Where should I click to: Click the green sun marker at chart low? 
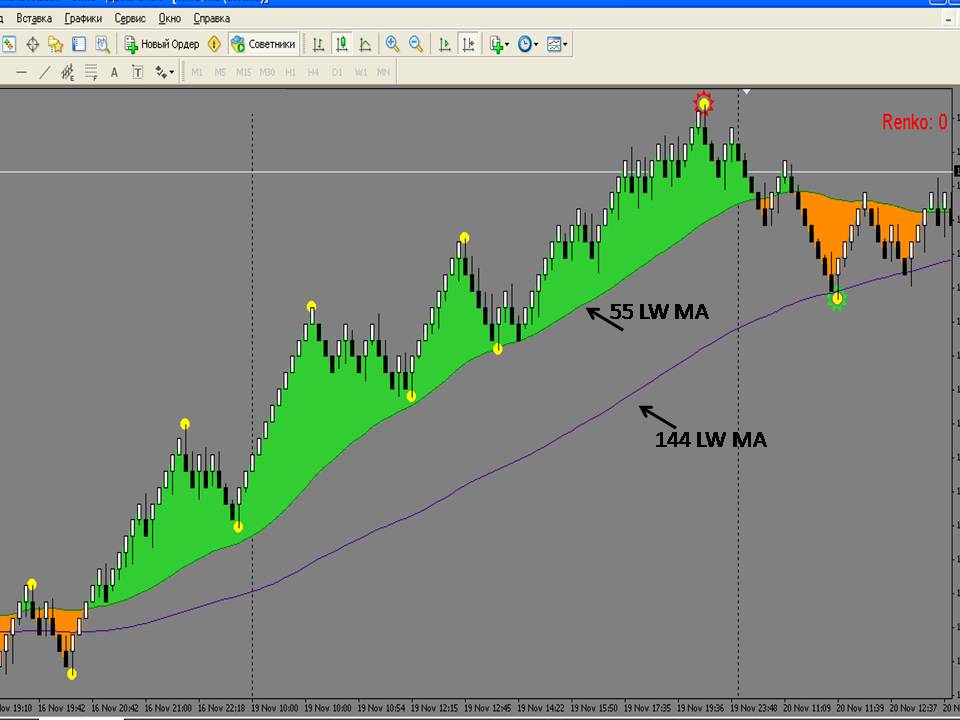pyautogui.click(x=836, y=299)
